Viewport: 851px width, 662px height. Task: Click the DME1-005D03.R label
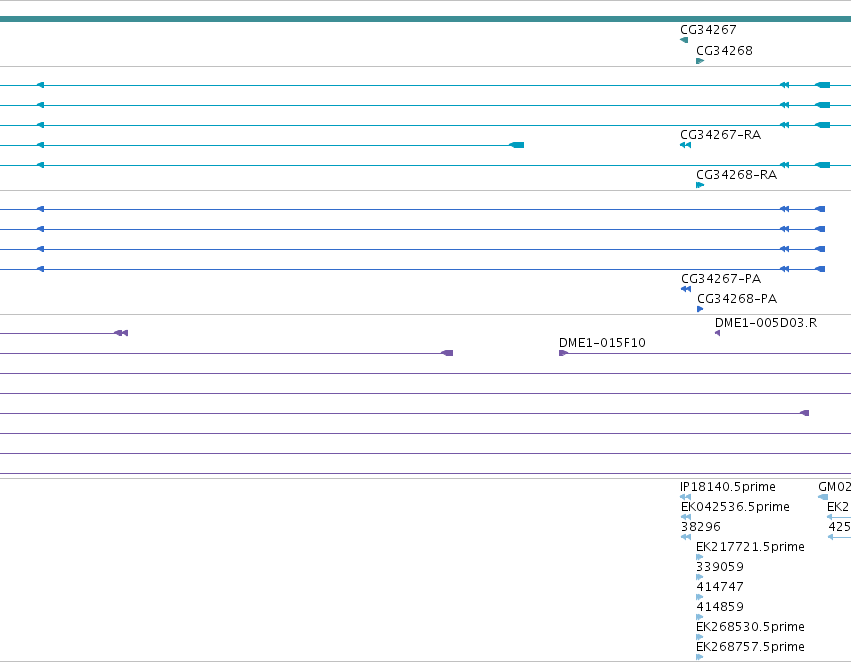coord(766,323)
